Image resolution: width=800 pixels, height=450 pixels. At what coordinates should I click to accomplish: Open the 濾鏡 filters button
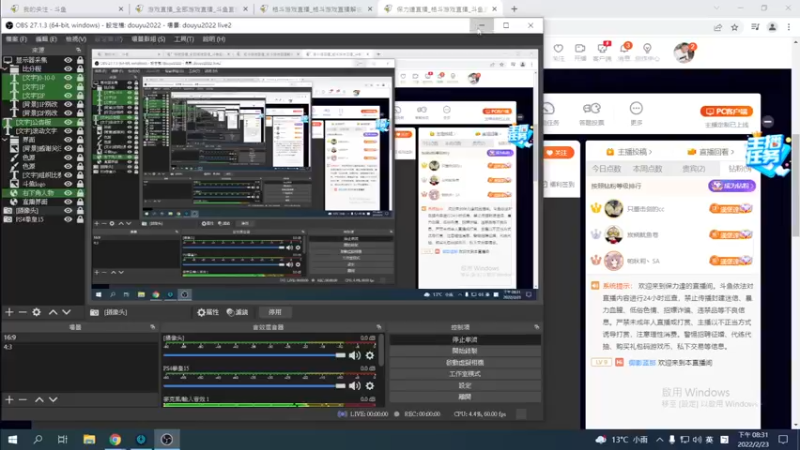click(237, 312)
